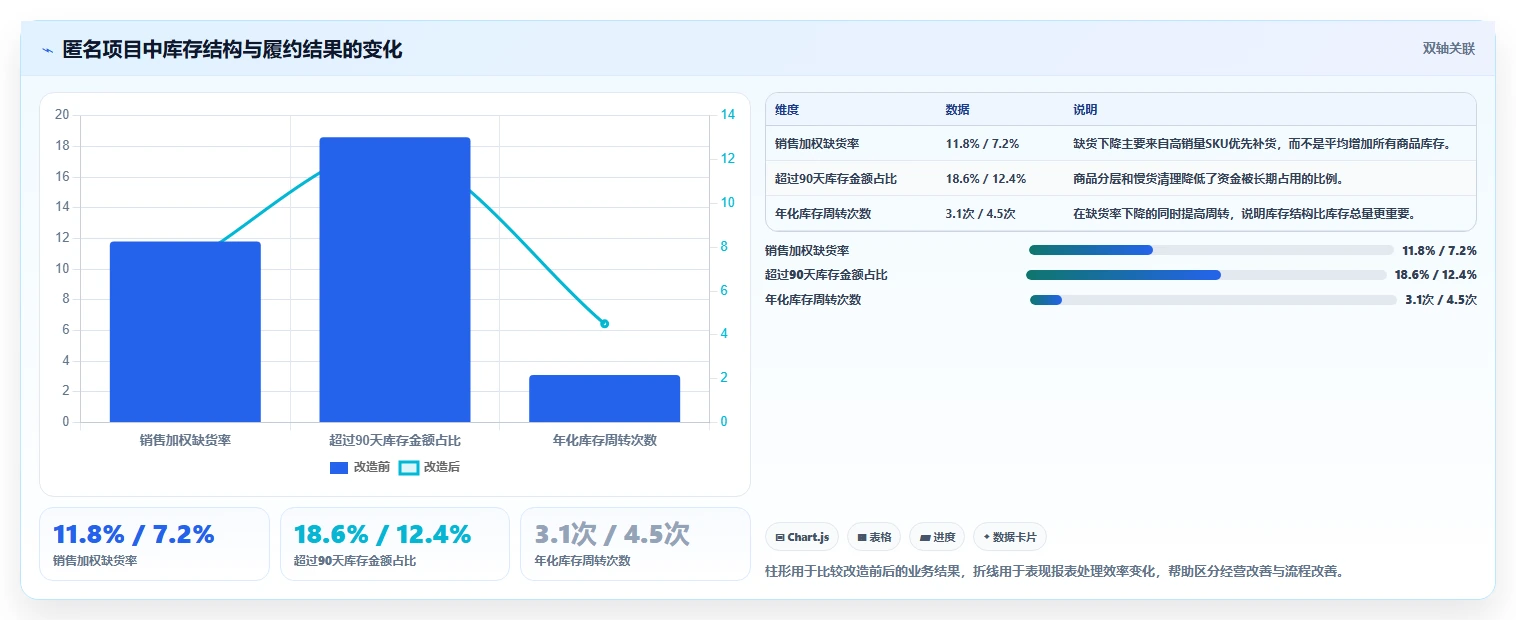Click x-axis label 销售加权缺货率
The image size is (1516, 620).
coord(185,440)
